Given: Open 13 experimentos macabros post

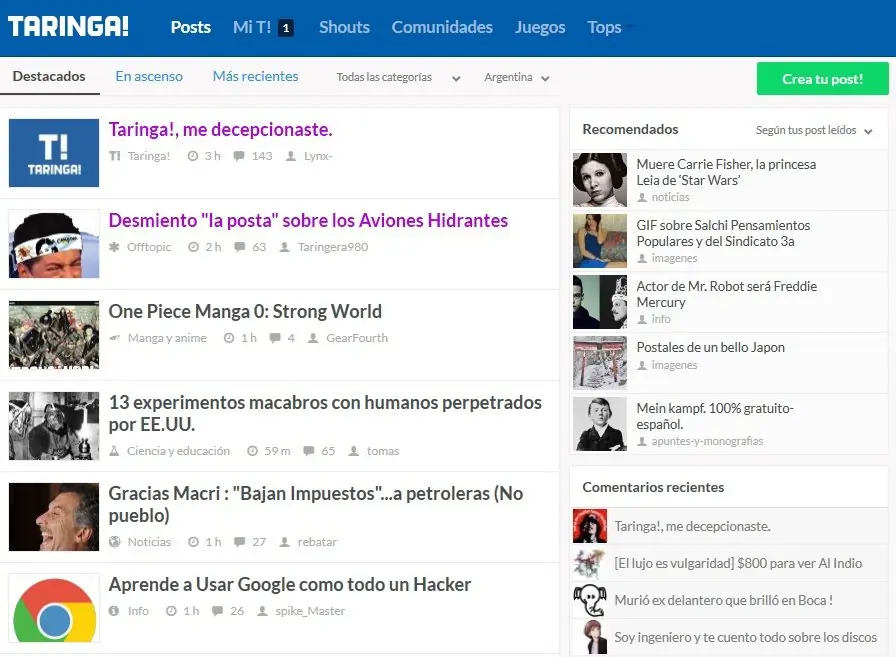Looking at the screenshot, I should pos(325,413).
